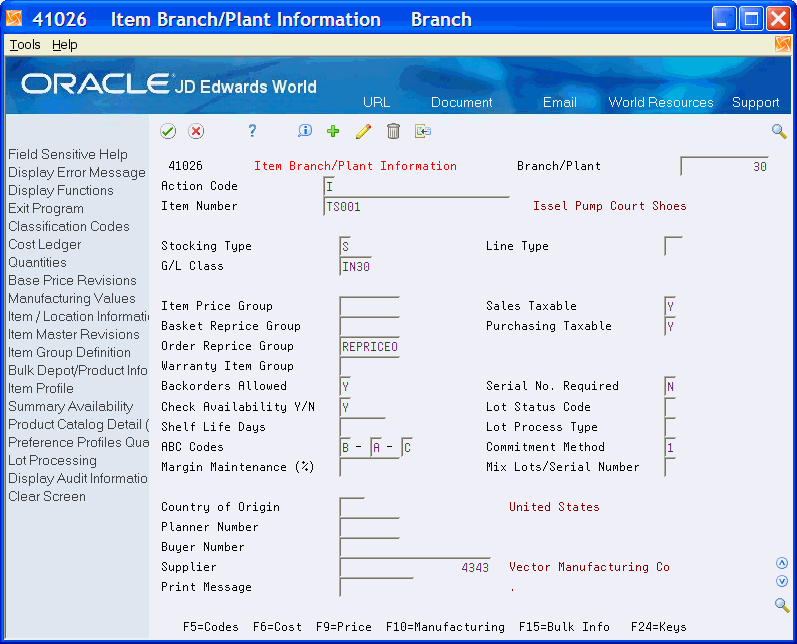Screen dimensions: 797x644
Task: Click the Serial No. Required field
Action: tap(670, 387)
